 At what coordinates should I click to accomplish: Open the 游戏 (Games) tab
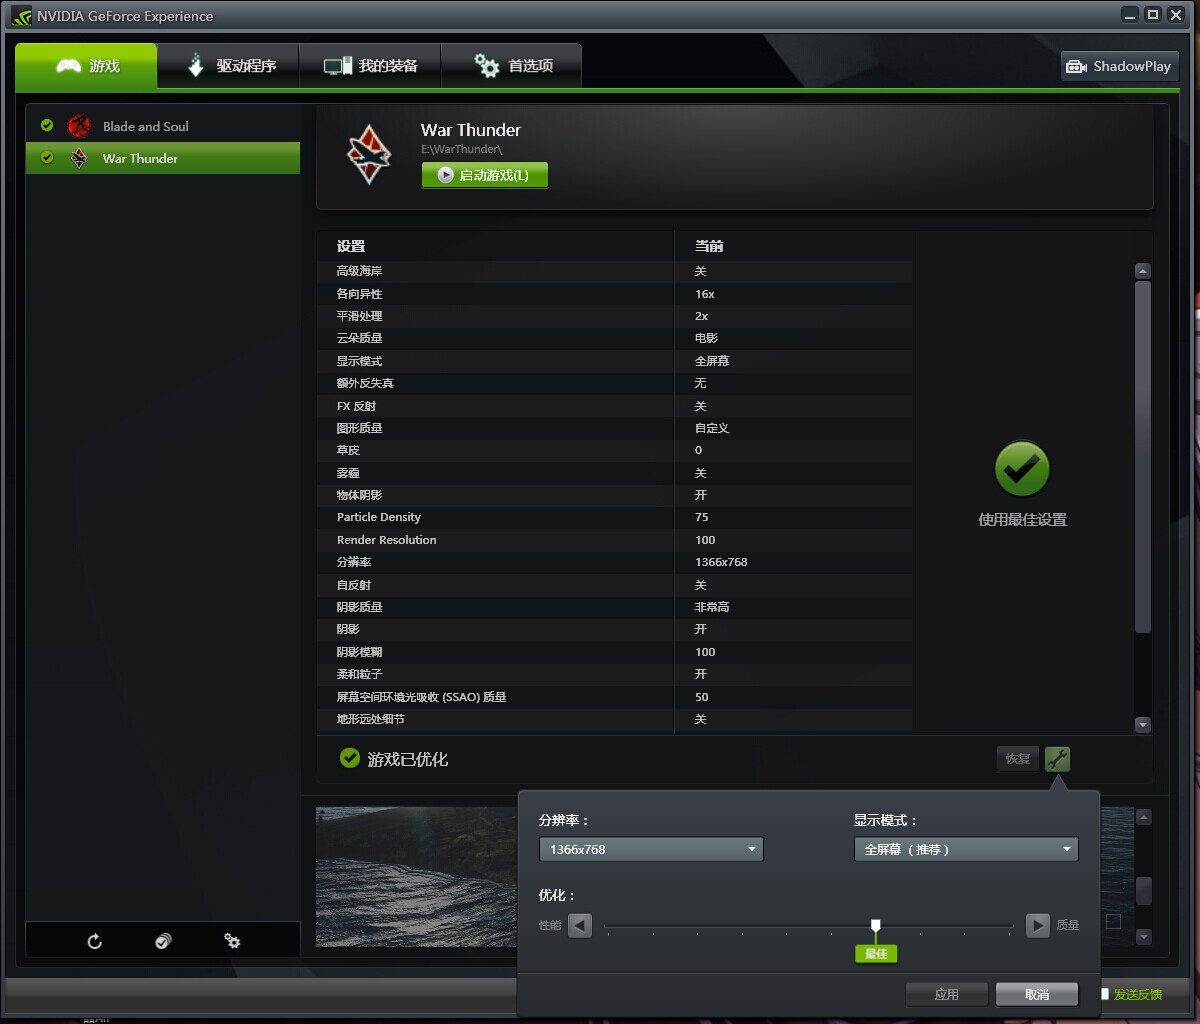click(86, 66)
